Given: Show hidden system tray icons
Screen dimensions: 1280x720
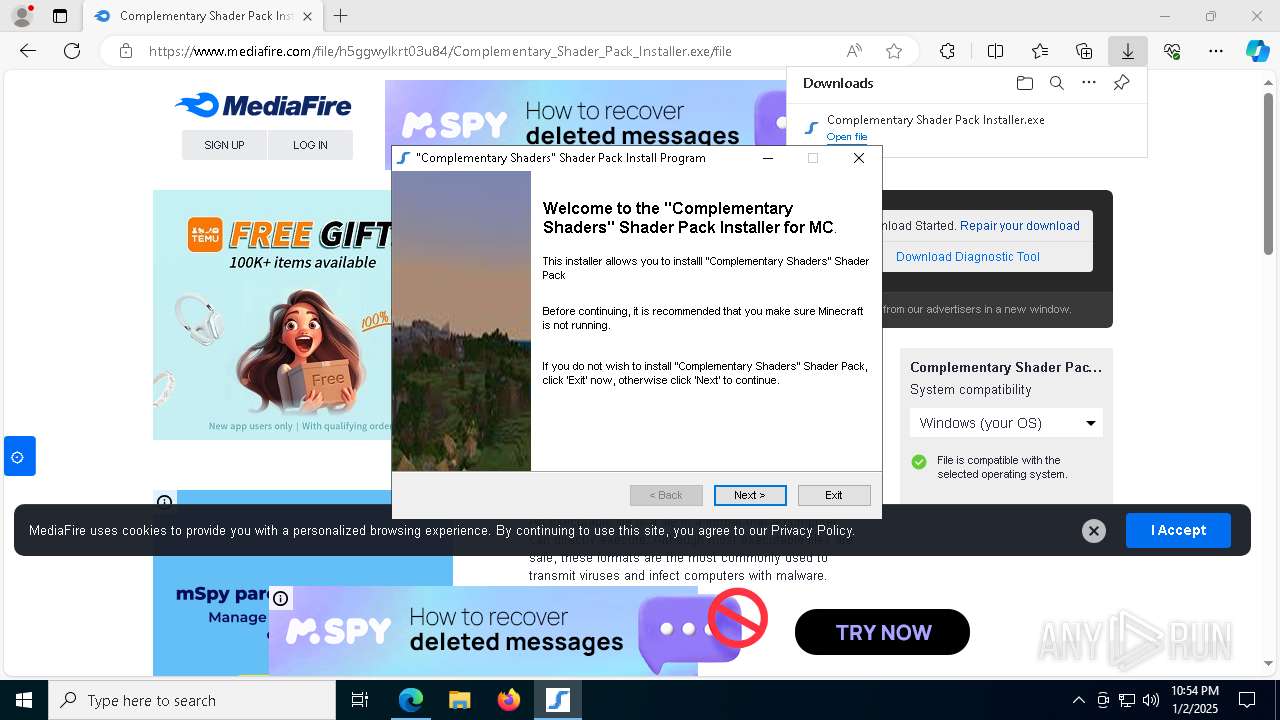Looking at the screenshot, I should 1078,700.
